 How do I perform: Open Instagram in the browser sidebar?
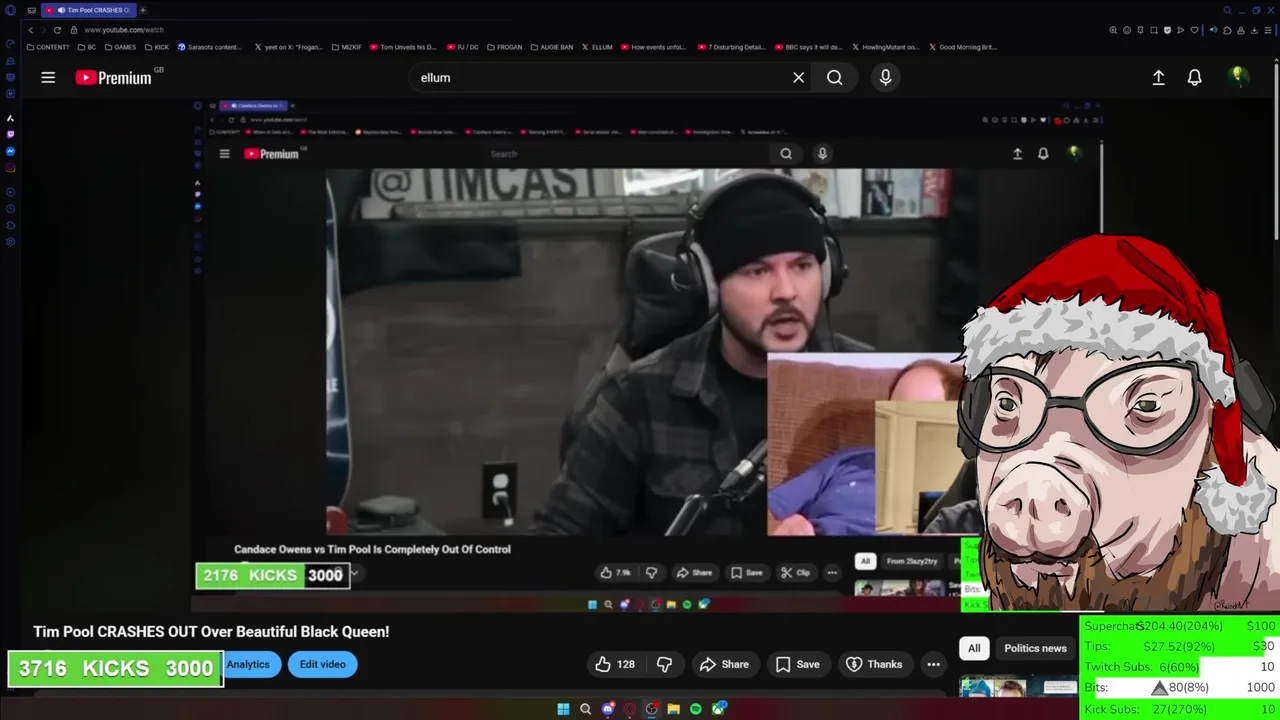11,167
